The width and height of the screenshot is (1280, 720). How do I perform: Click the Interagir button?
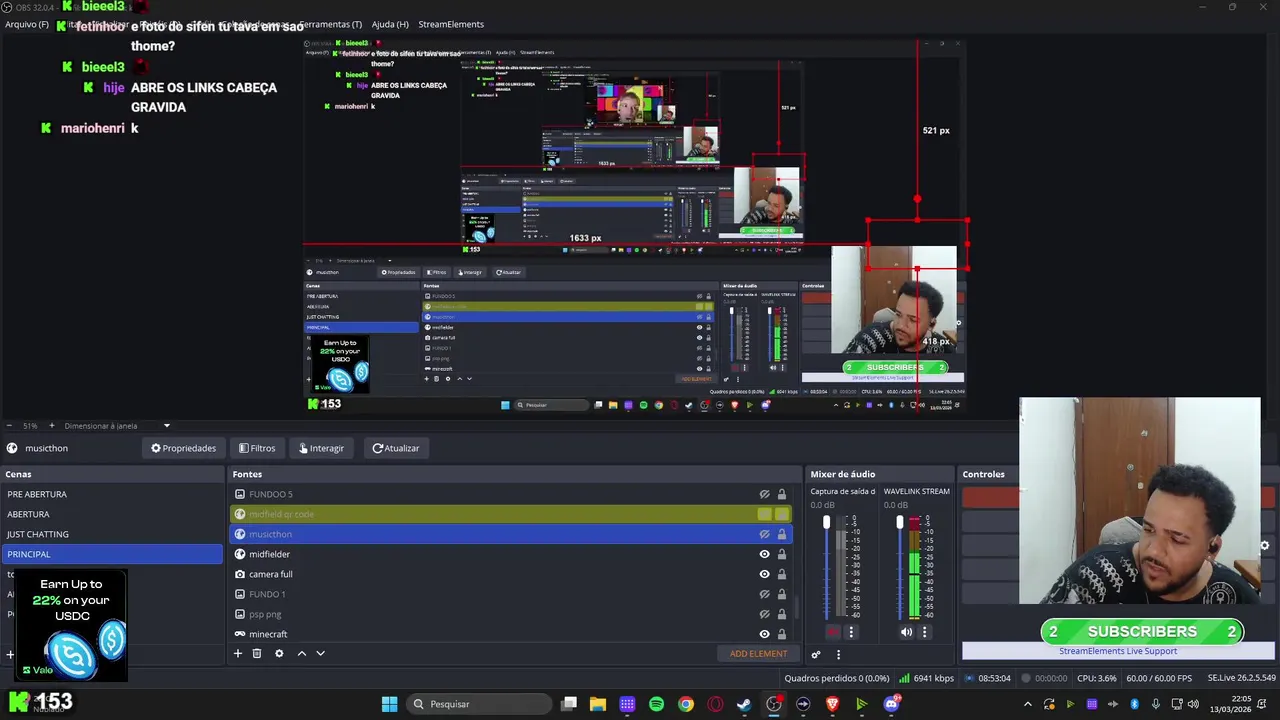point(321,448)
